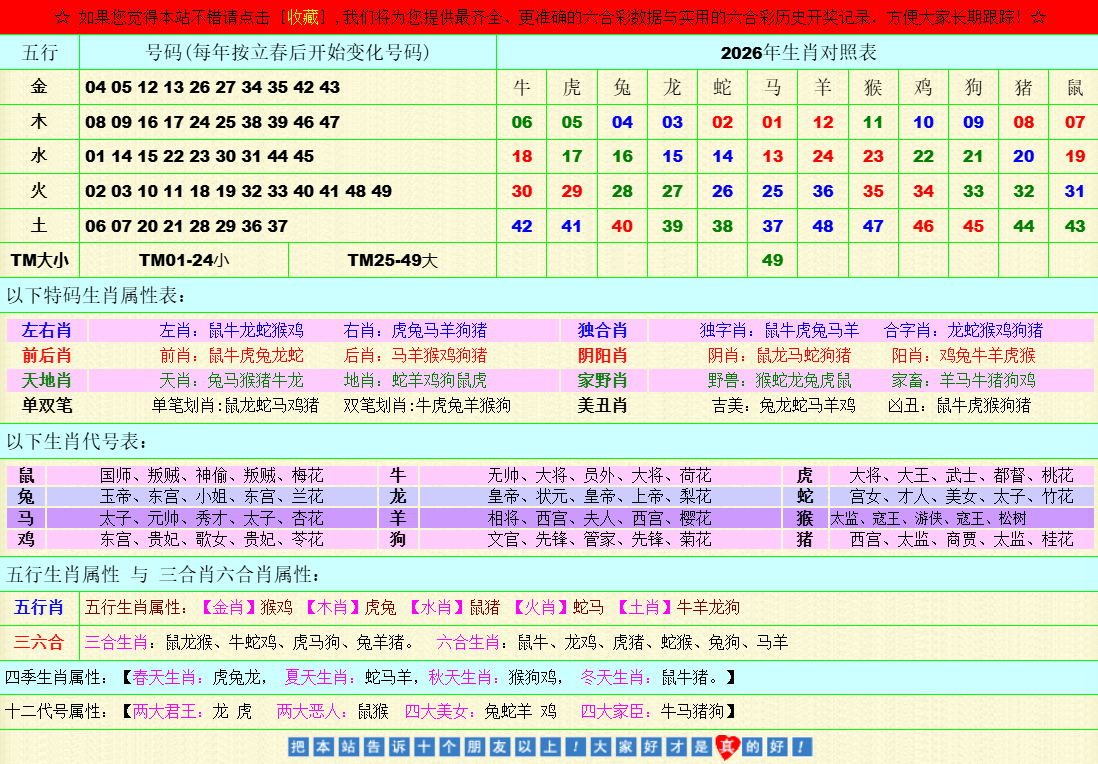Select the 五行肖 row label
The height and width of the screenshot is (764, 1098).
(39, 607)
